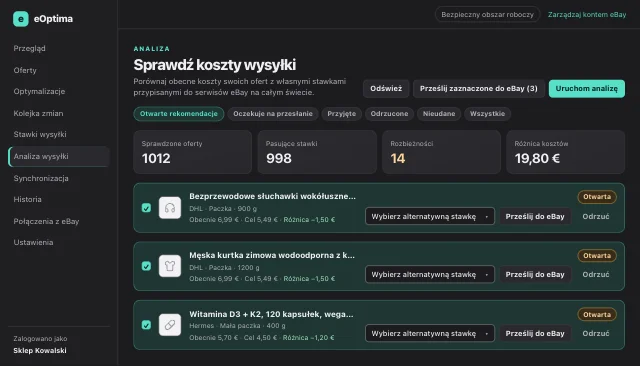Click the Sklep Kowalski account name
This screenshot has width=640, height=366.
pos(40,350)
